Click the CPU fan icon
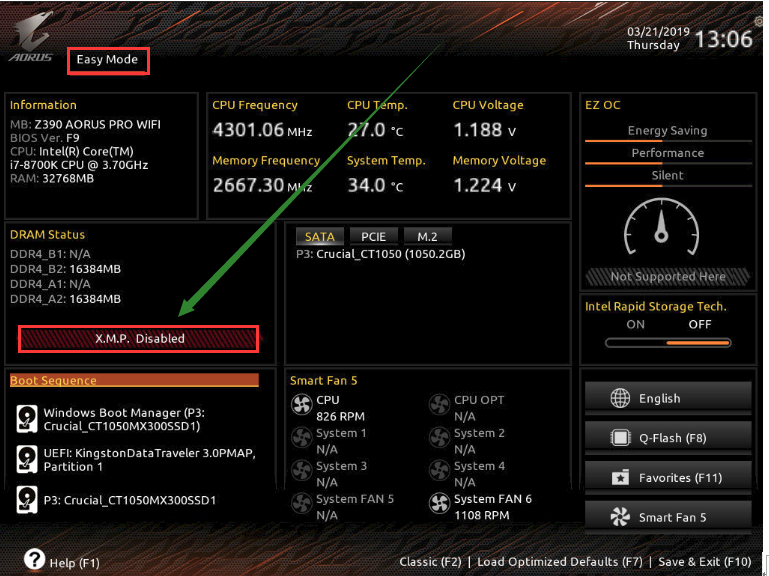The image size is (769, 576). (302, 405)
